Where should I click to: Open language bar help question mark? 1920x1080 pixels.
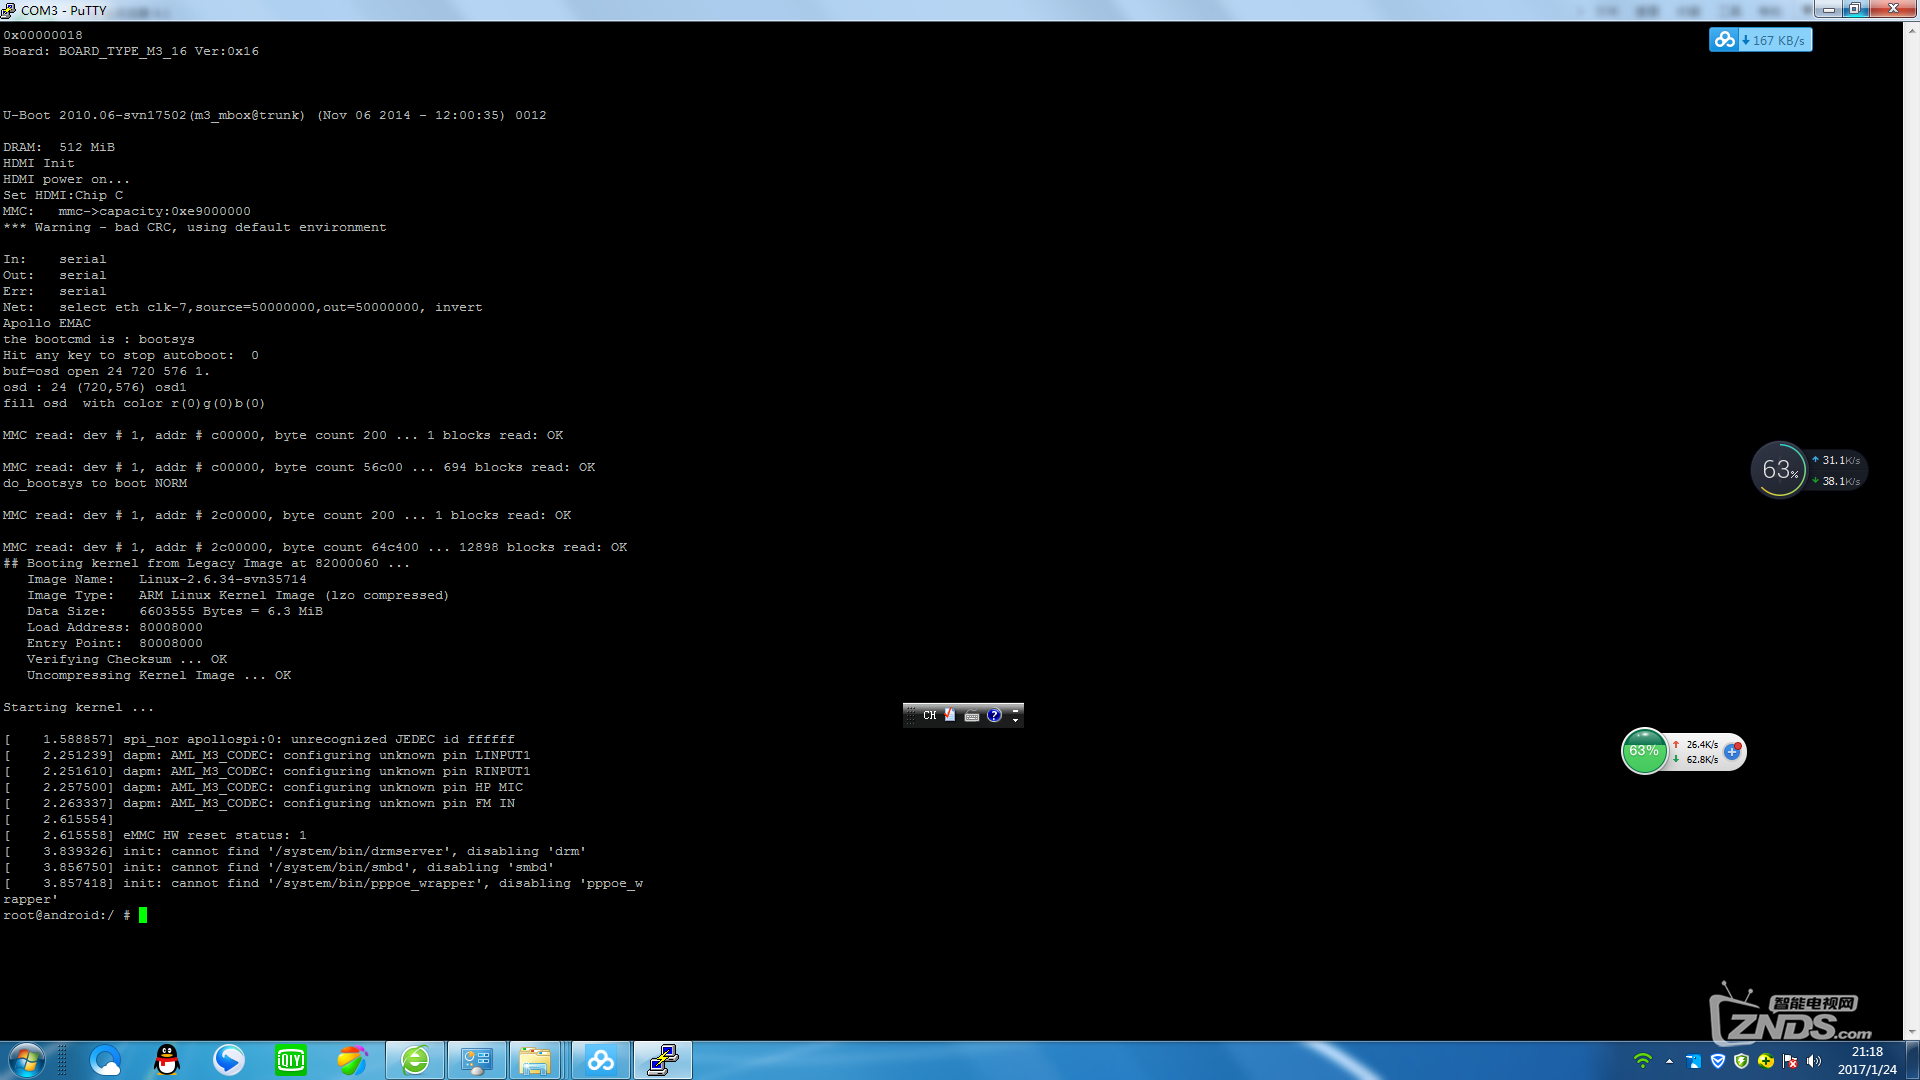pos(994,715)
